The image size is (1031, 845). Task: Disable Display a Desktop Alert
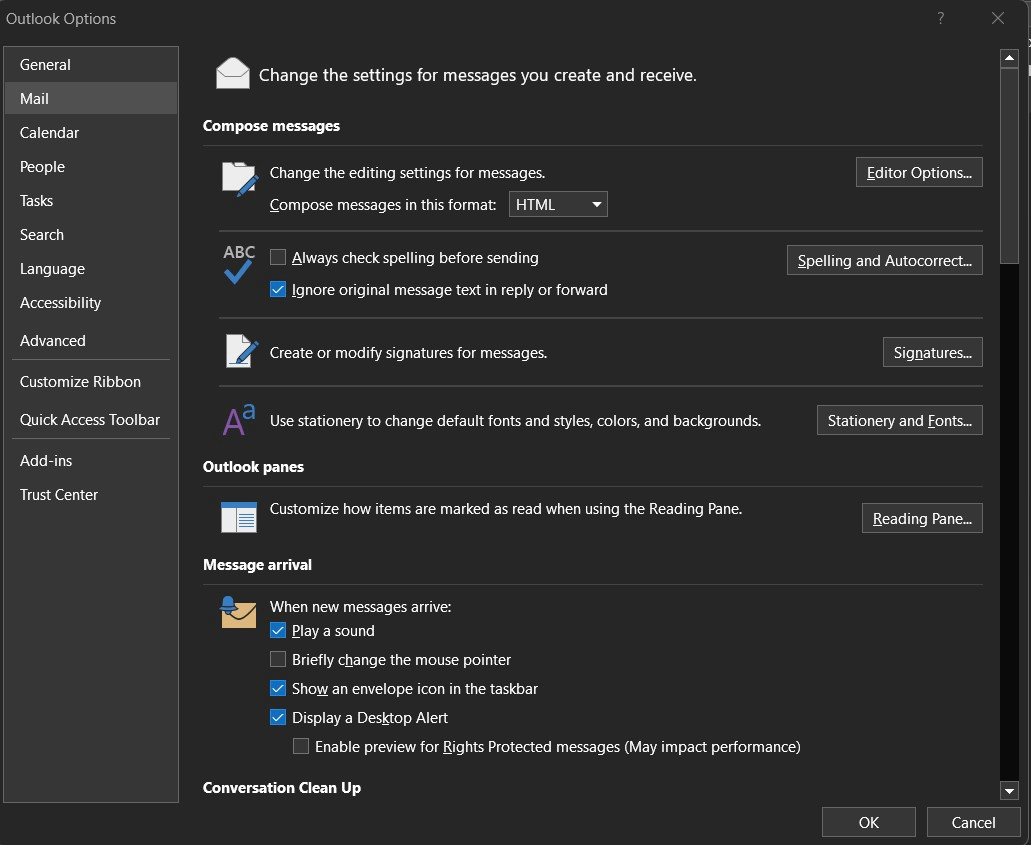[278, 718]
